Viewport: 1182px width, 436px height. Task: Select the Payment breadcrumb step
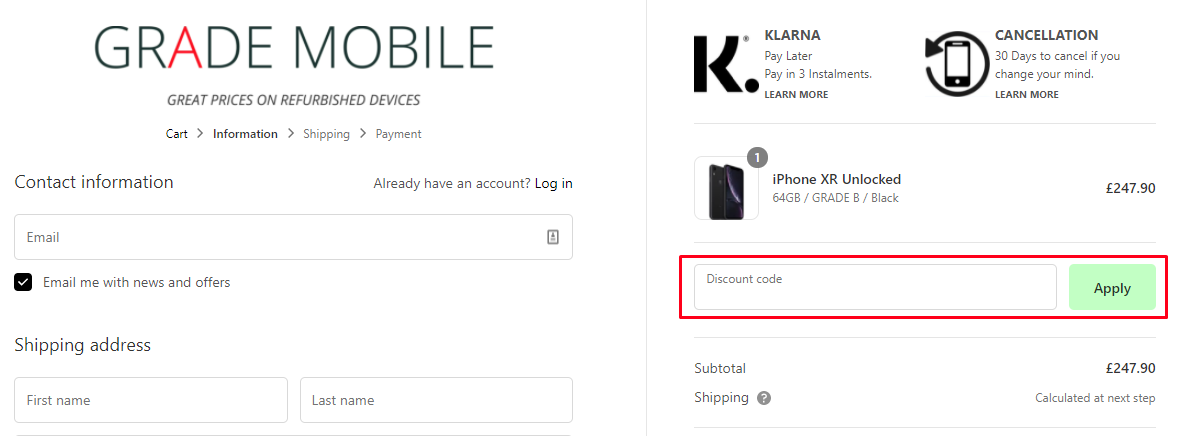point(398,134)
